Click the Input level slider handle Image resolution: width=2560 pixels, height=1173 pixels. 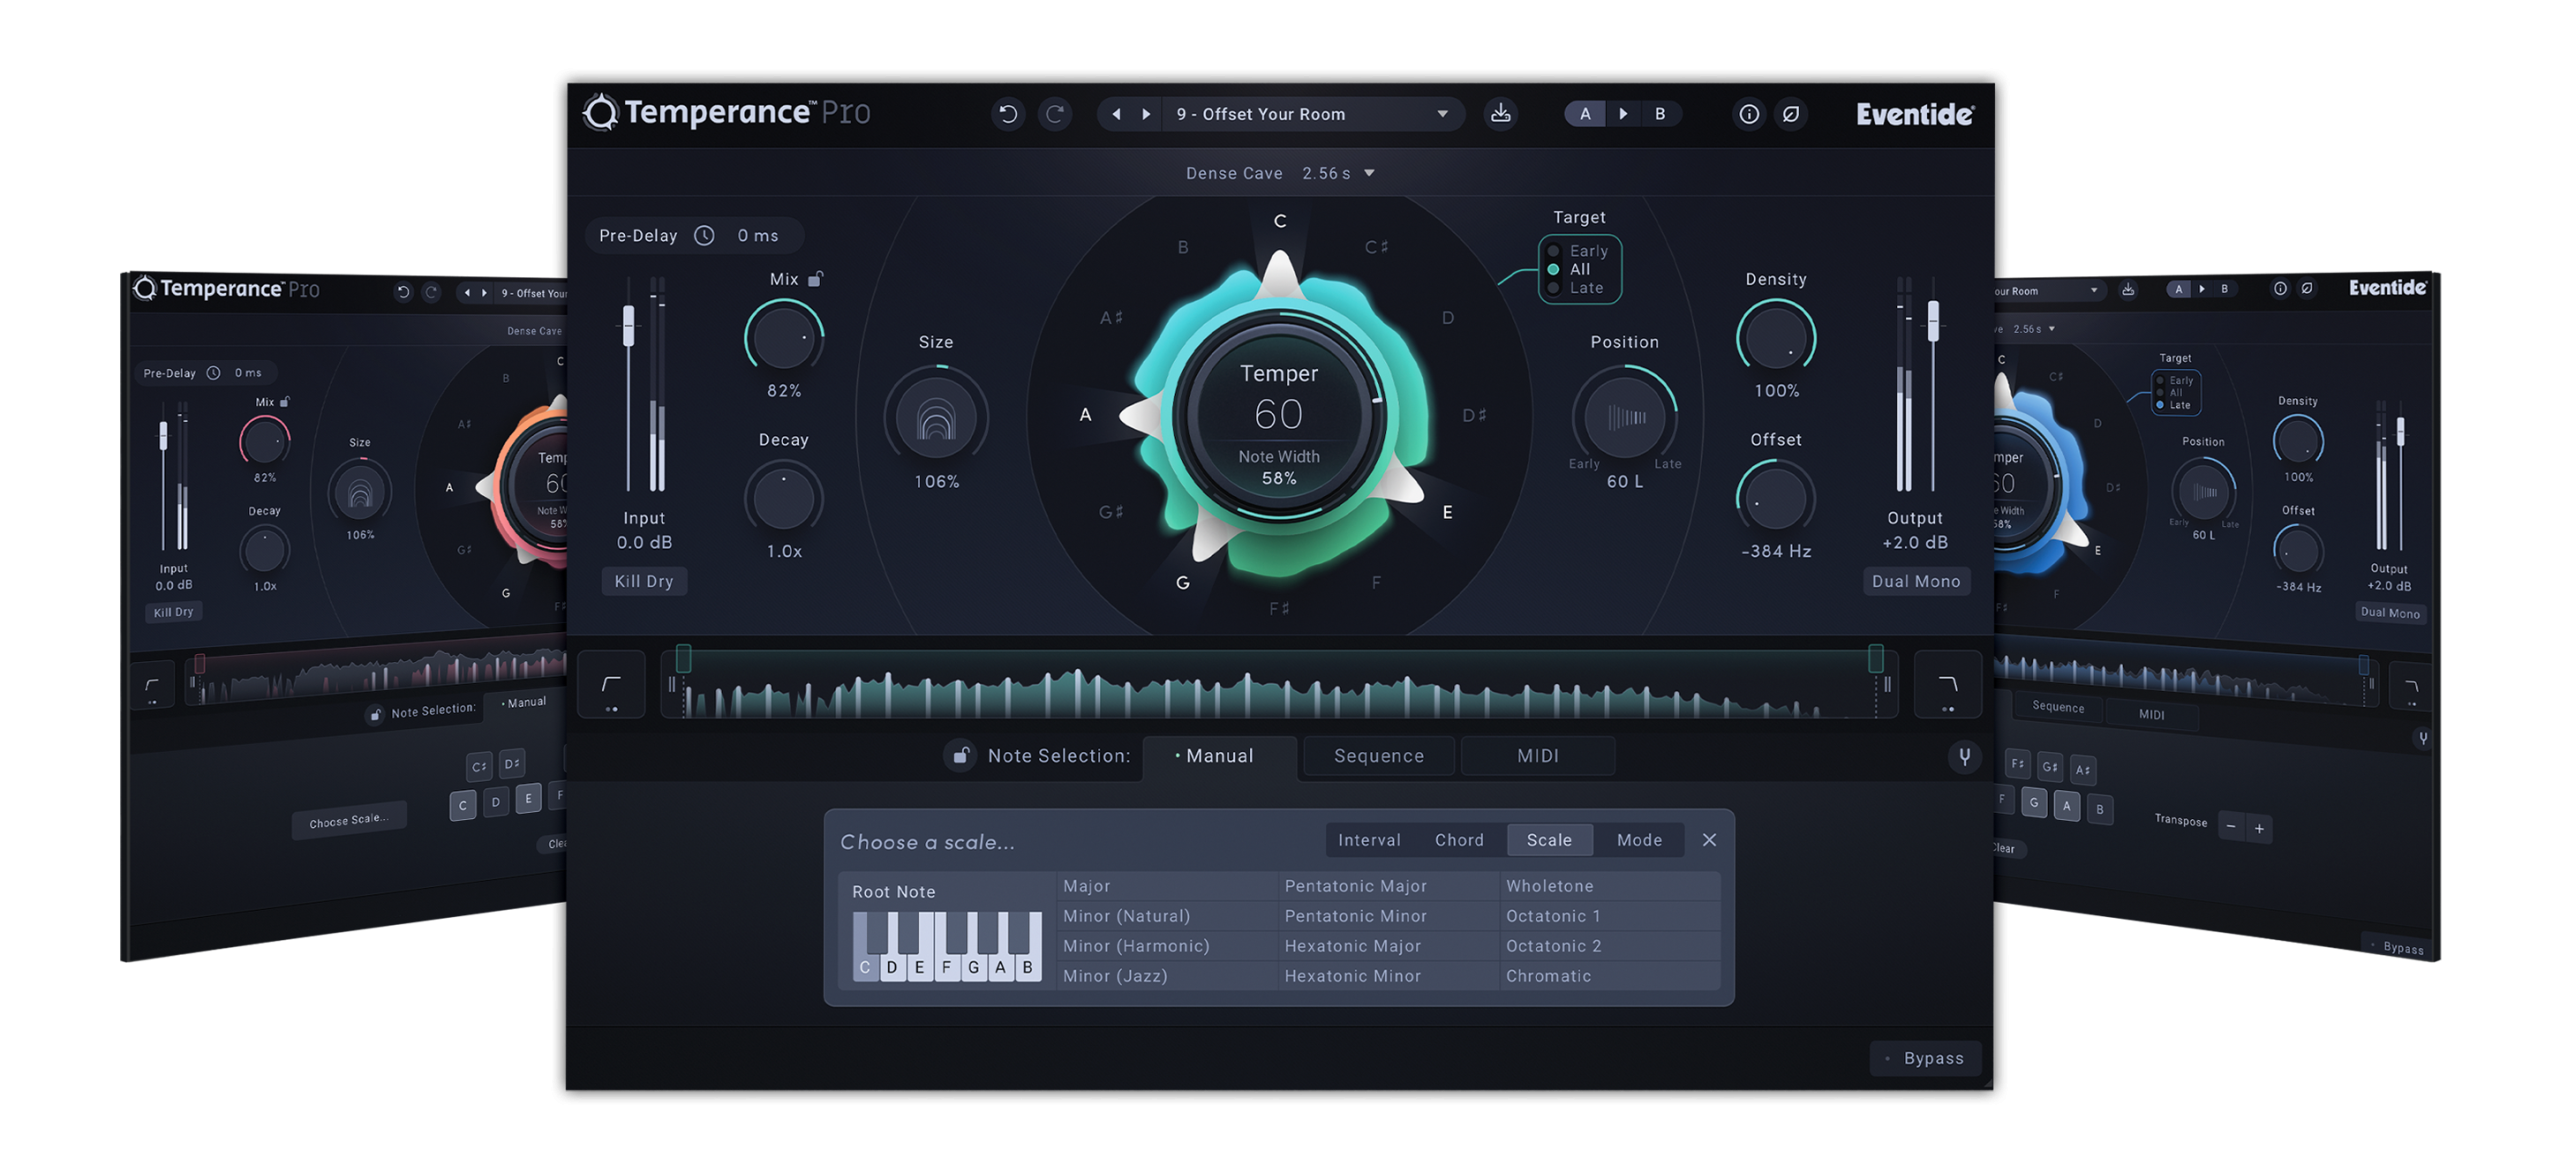point(629,326)
